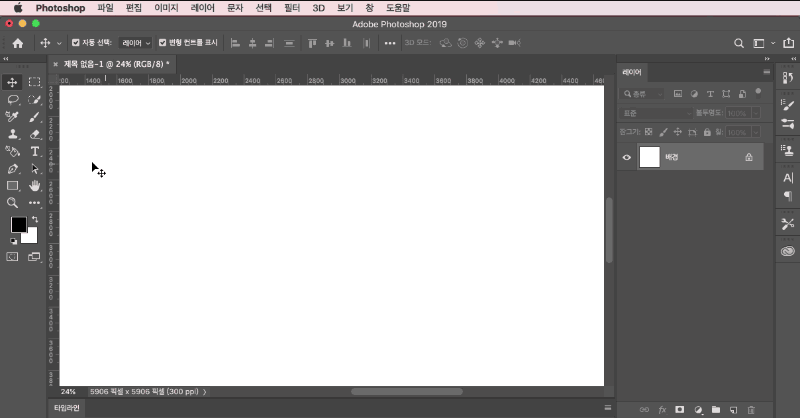Create a new group folder
800x418 pixels.
click(716, 410)
